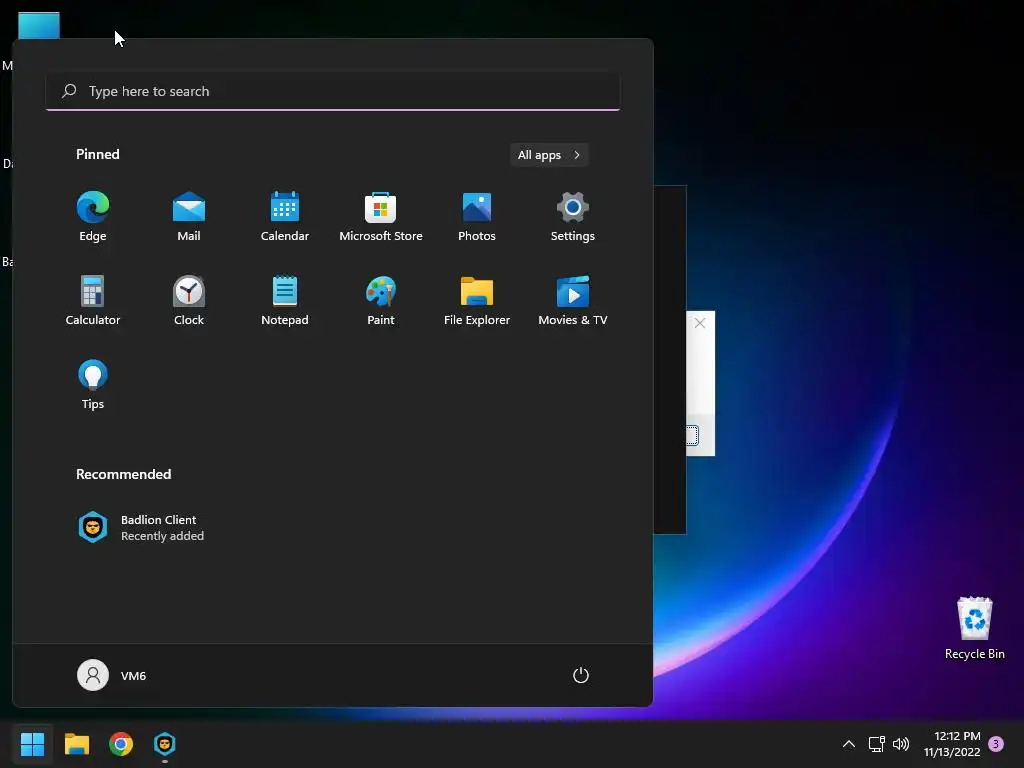Launch the Clock app
Screen dimensions: 1024x768
click(x=189, y=301)
